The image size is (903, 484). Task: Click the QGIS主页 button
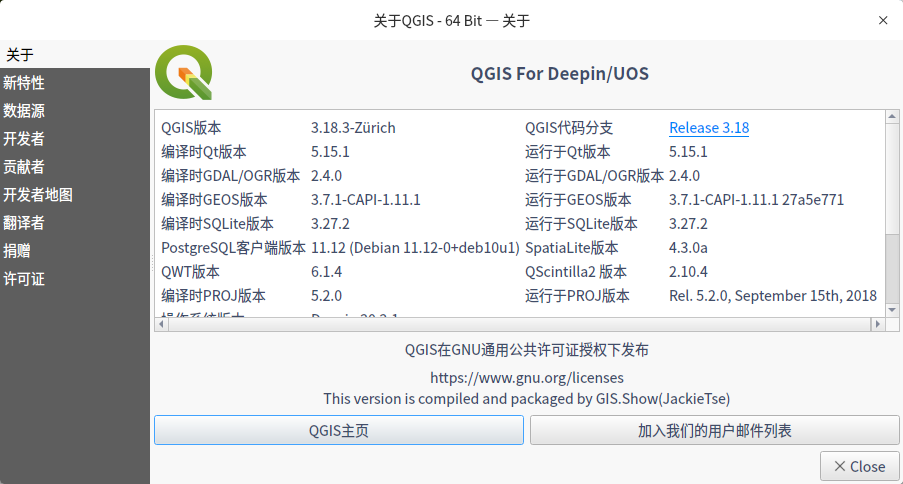(x=339, y=430)
